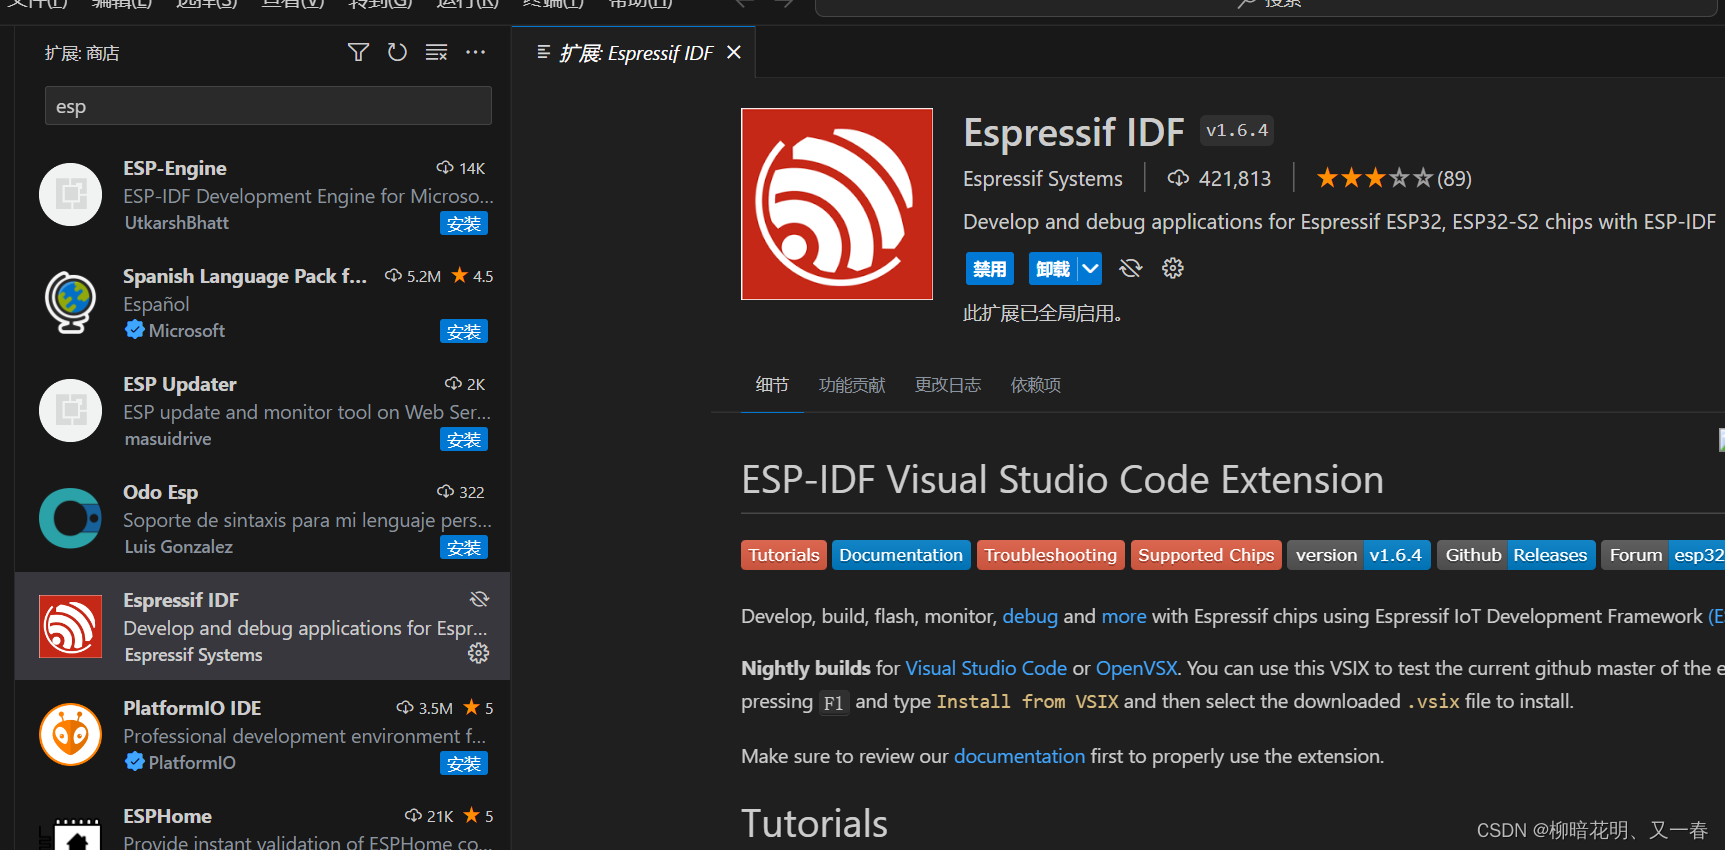
Task: Switch to the 功能贡献 tab
Action: point(852,385)
